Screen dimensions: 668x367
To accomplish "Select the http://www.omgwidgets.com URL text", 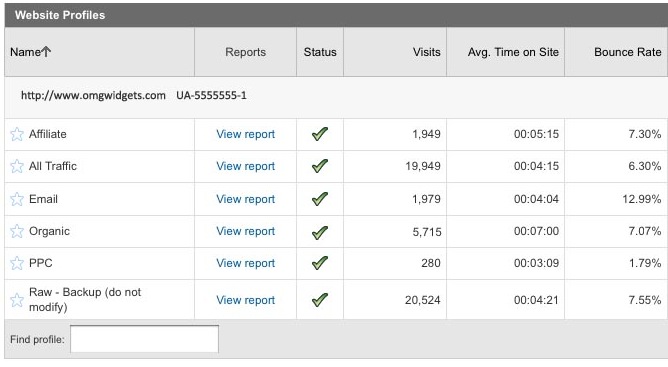I will click(93, 95).
